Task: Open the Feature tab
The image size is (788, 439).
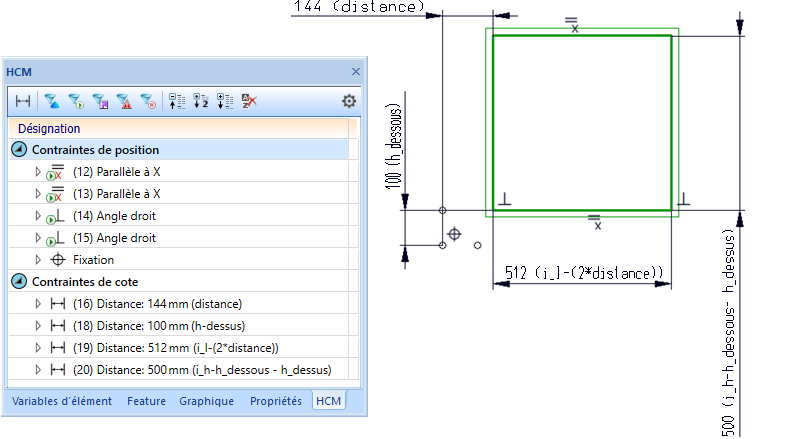Action: (147, 401)
